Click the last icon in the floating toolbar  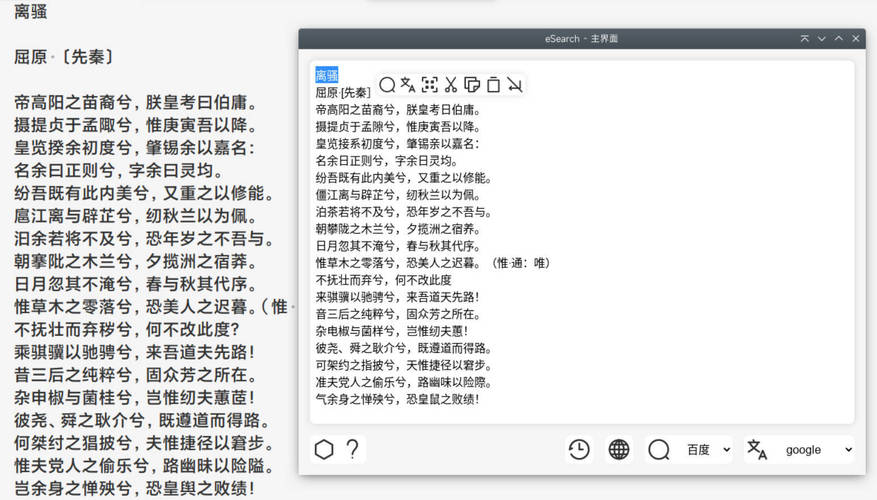tap(514, 85)
